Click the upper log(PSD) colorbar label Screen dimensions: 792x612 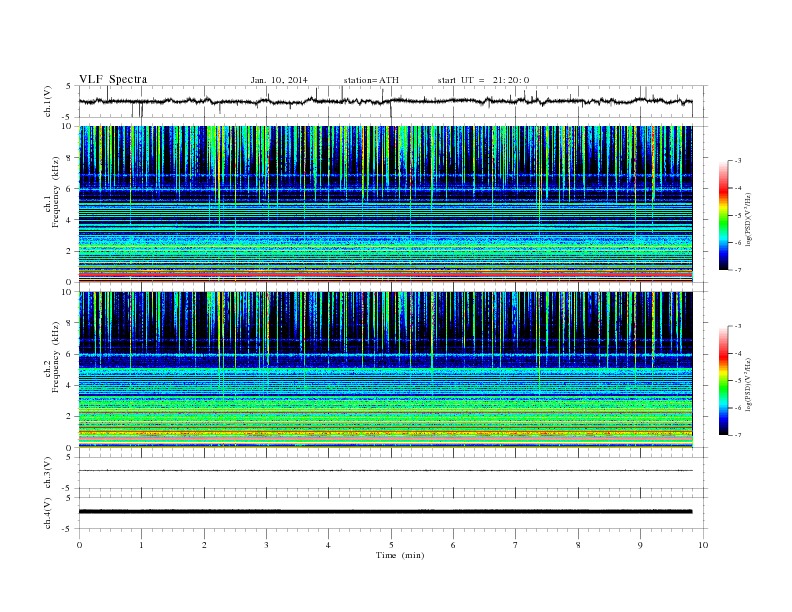748,220
